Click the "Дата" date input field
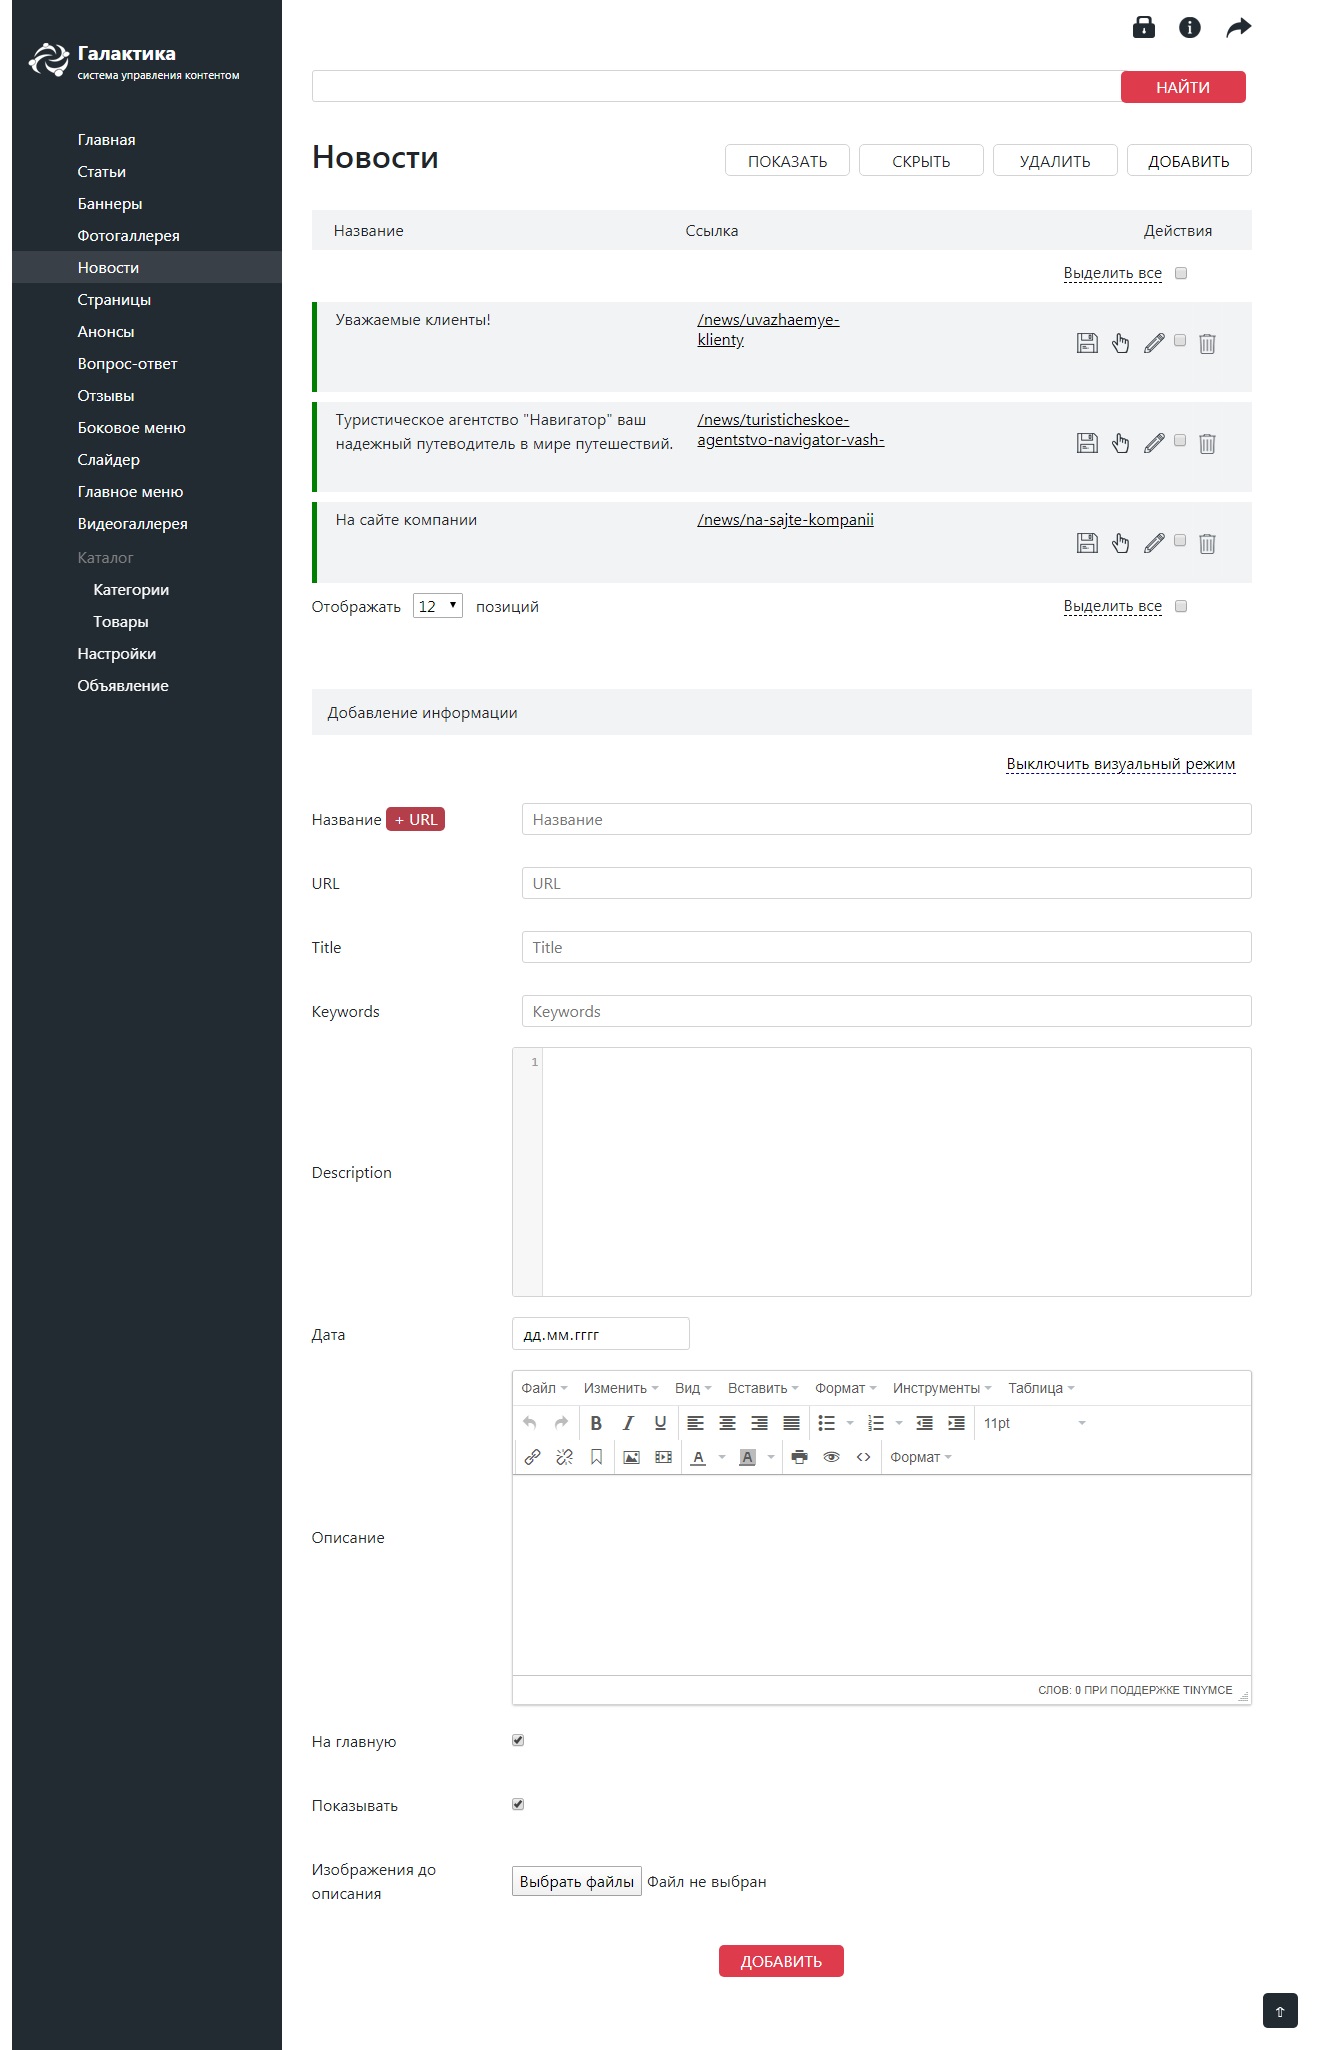Image resolution: width=1327 pixels, height=2050 pixels. [600, 1334]
